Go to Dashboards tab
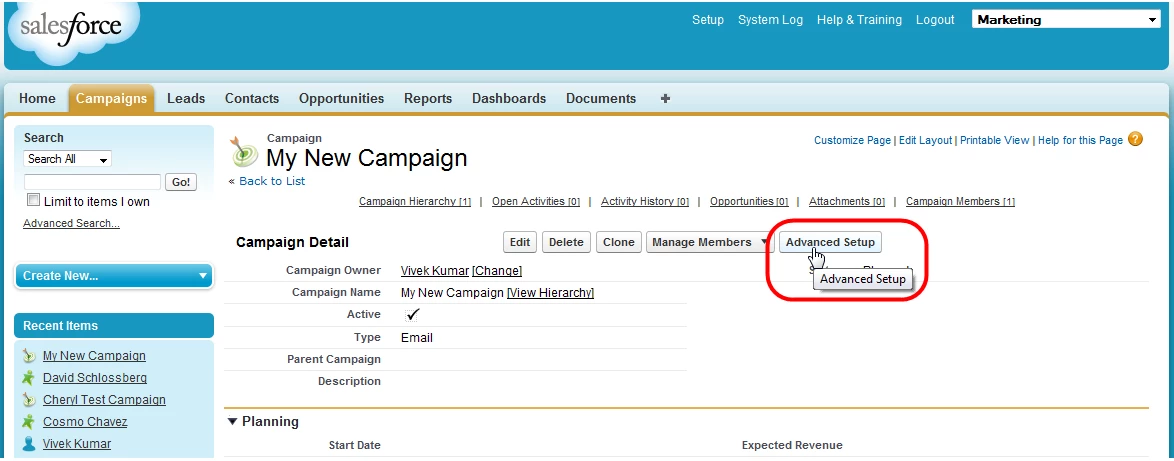 [509, 98]
